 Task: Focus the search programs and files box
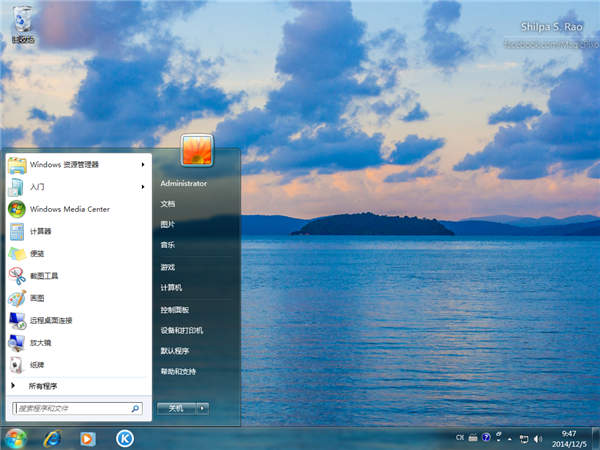70,408
